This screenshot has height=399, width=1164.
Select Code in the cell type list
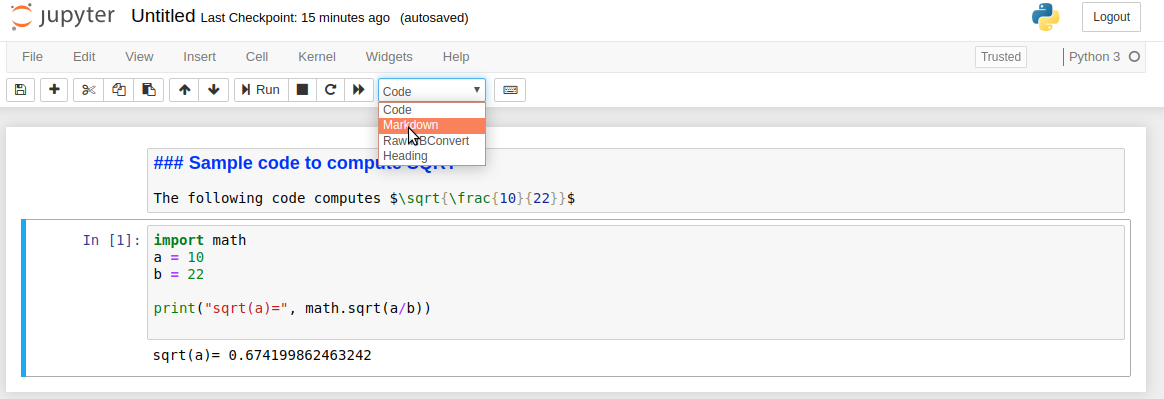coord(432,110)
